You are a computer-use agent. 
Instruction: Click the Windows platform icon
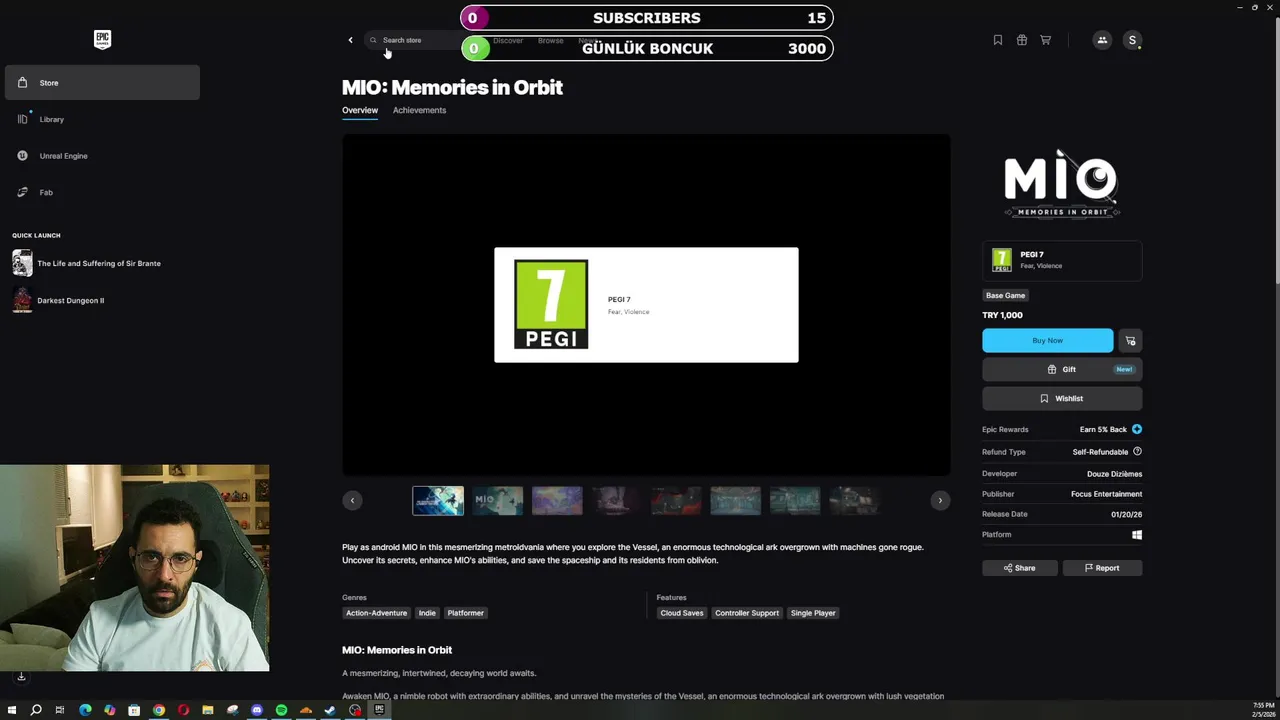click(x=1137, y=534)
